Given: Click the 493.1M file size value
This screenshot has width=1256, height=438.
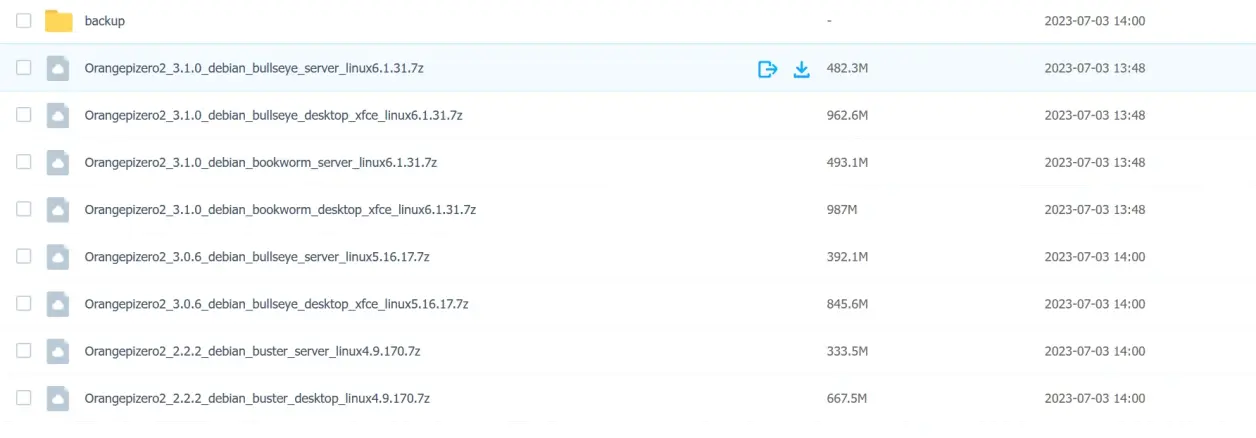Looking at the screenshot, I should point(847,163).
